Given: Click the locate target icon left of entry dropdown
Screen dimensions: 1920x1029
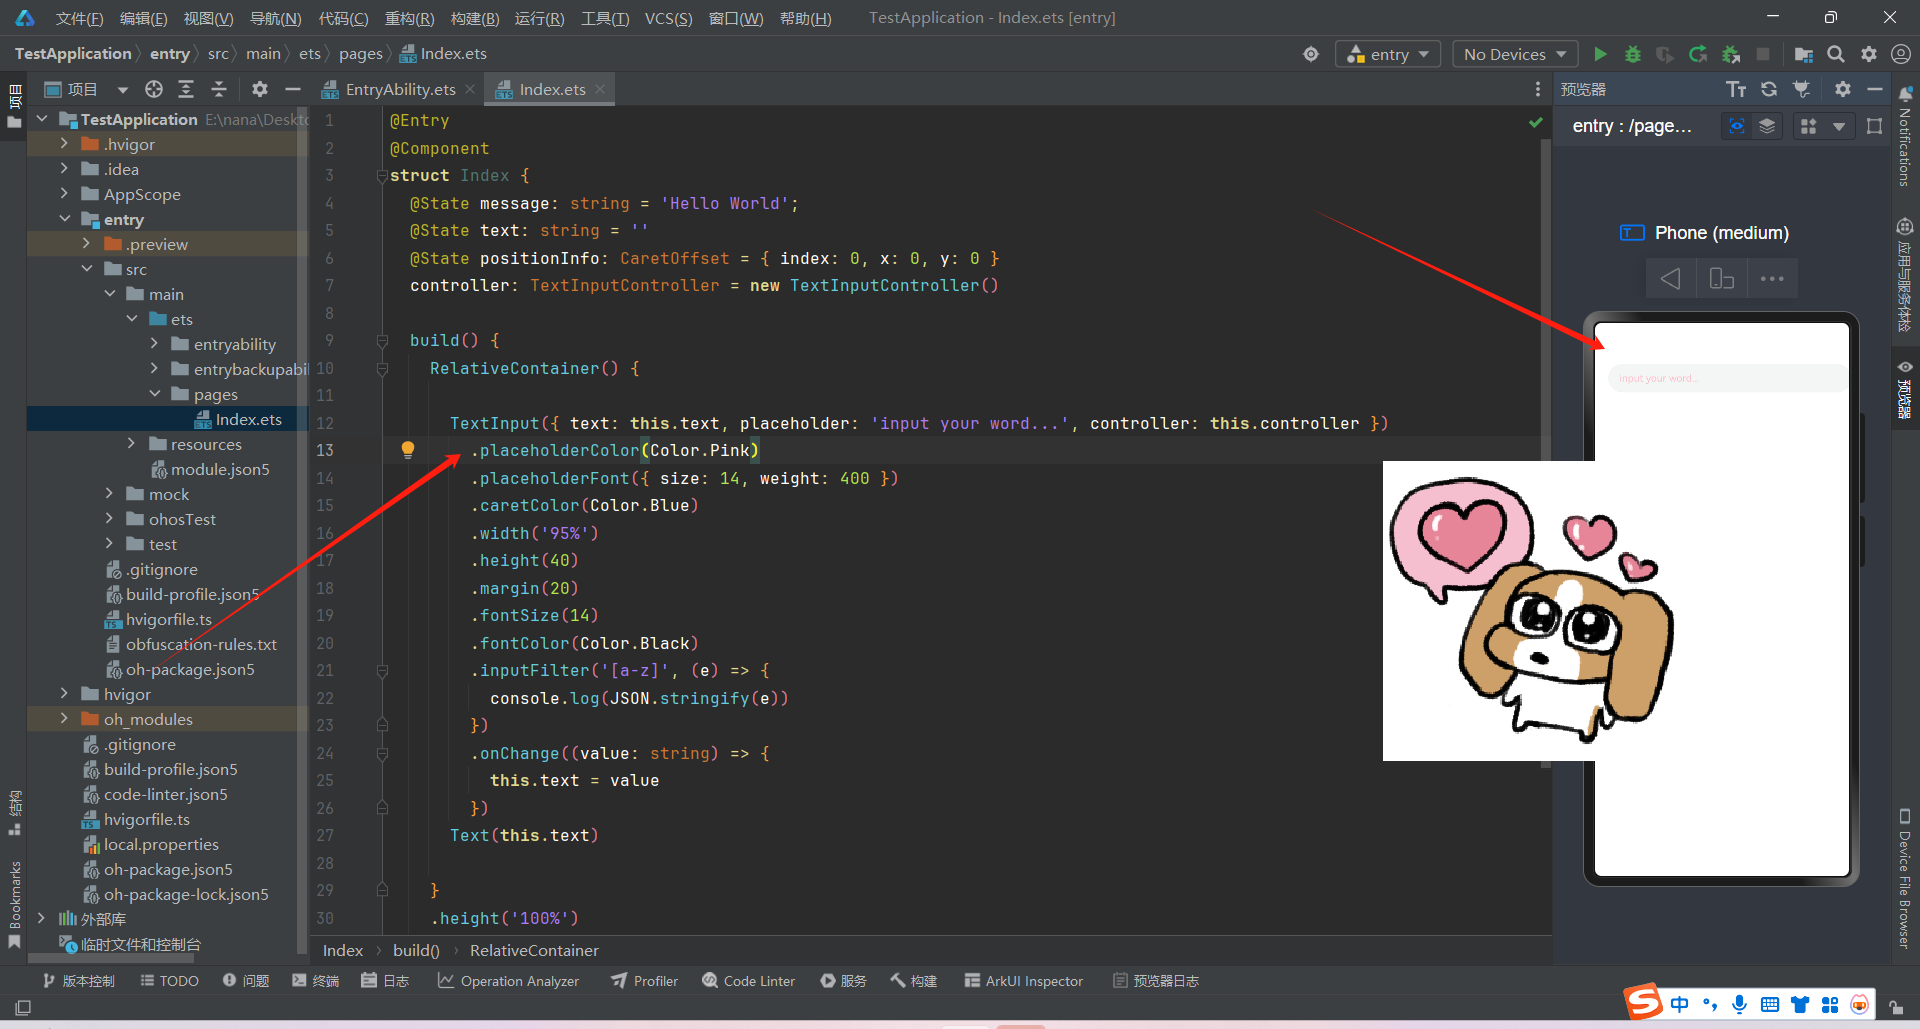Looking at the screenshot, I should 1311,54.
